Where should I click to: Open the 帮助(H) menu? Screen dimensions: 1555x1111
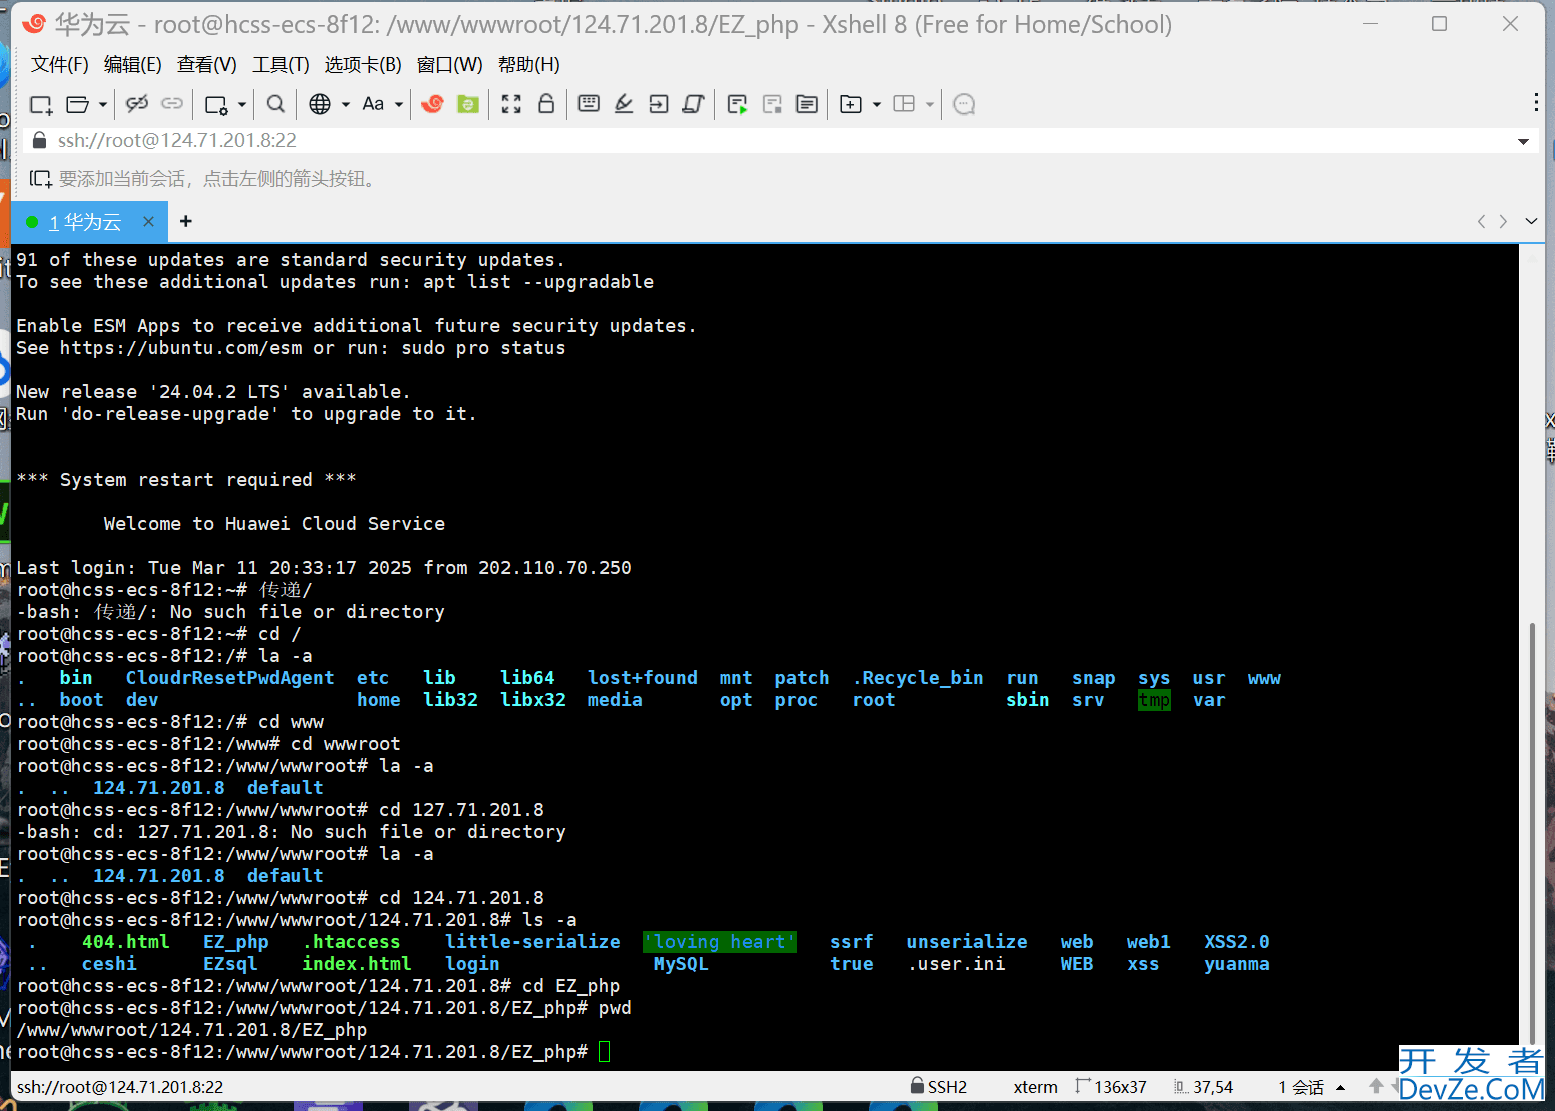[529, 65]
